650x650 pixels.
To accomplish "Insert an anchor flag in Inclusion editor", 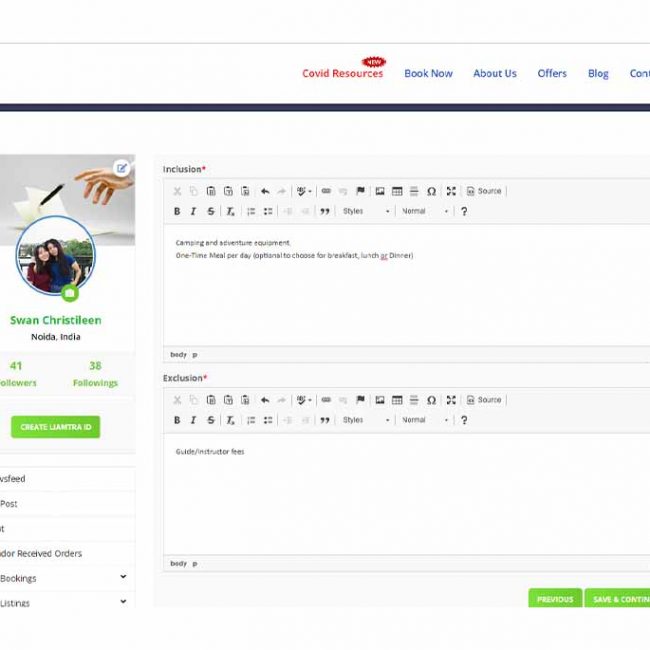I will (x=361, y=191).
